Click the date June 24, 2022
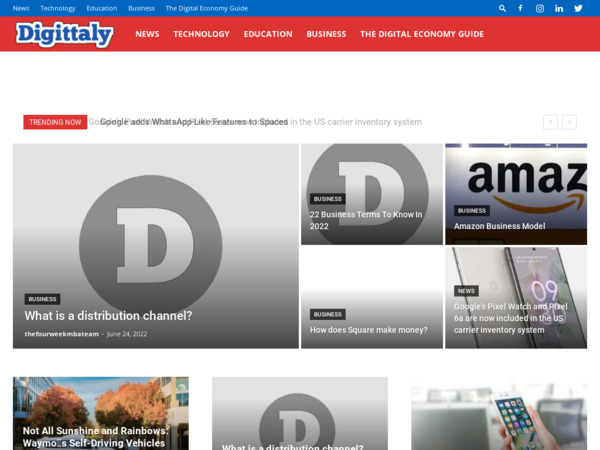The image size is (600, 450). 127,334
